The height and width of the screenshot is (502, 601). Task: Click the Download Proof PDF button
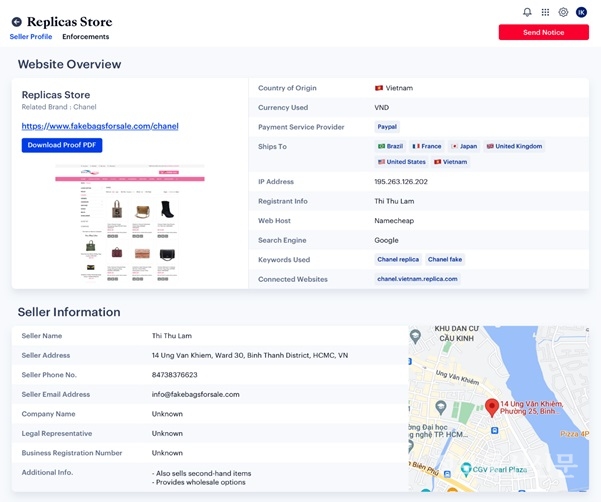62,145
